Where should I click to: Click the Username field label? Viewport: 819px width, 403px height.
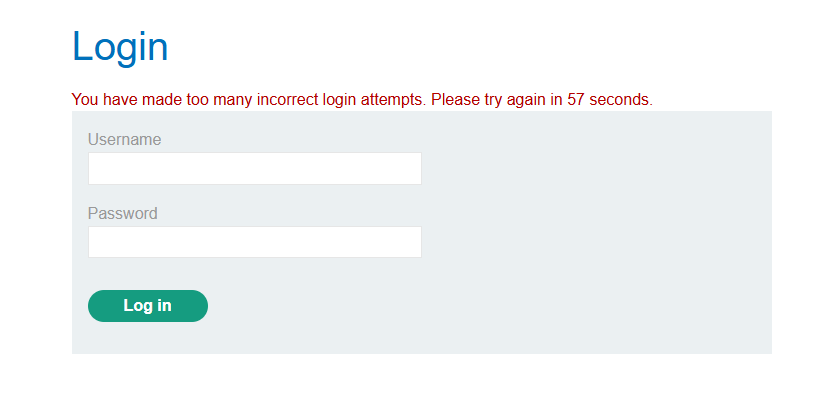point(124,140)
